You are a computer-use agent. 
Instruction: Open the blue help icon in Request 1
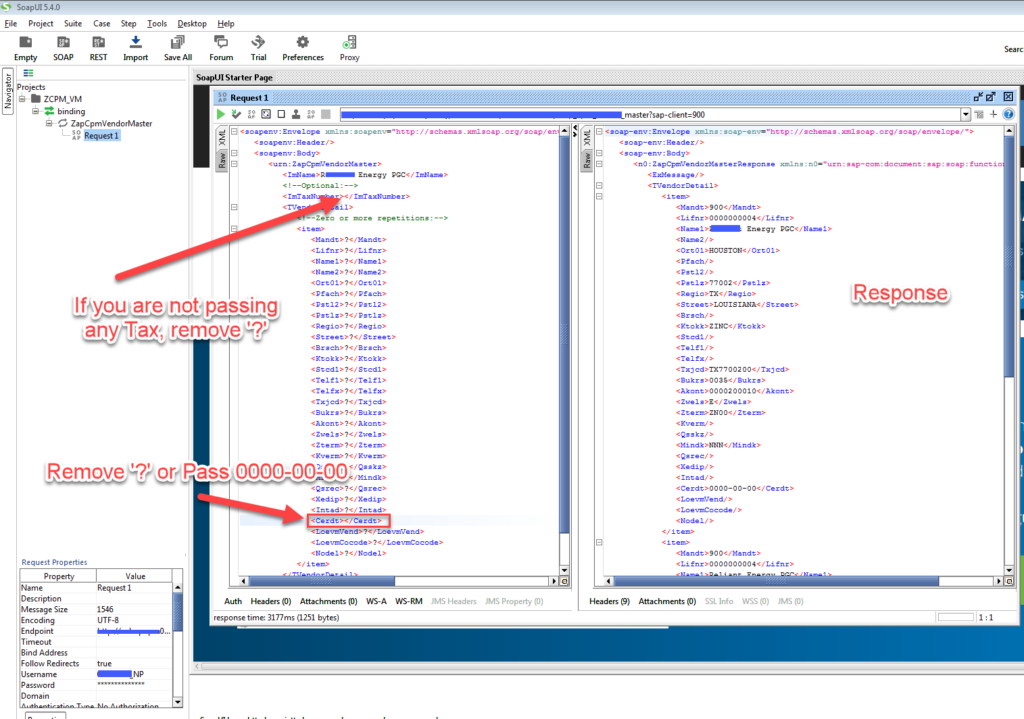(x=1008, y=114)
